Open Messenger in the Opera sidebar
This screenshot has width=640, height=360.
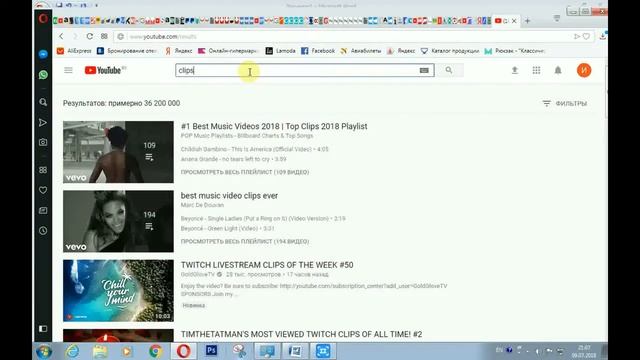(x=43, y=54)
